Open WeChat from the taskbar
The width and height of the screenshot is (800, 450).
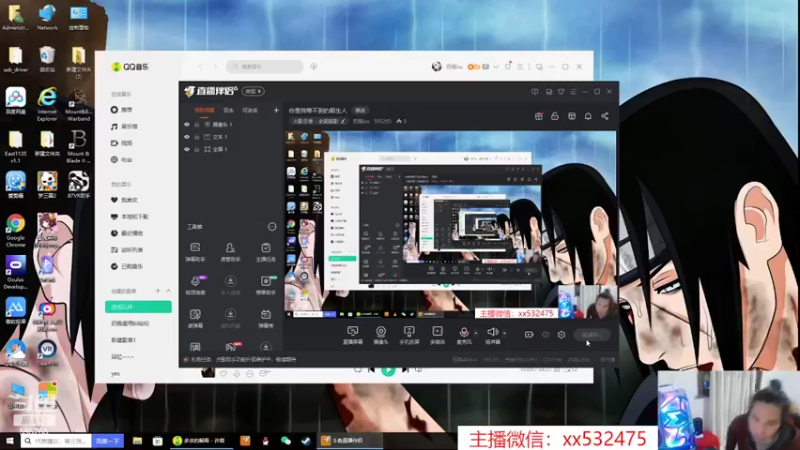pos(285,440)
